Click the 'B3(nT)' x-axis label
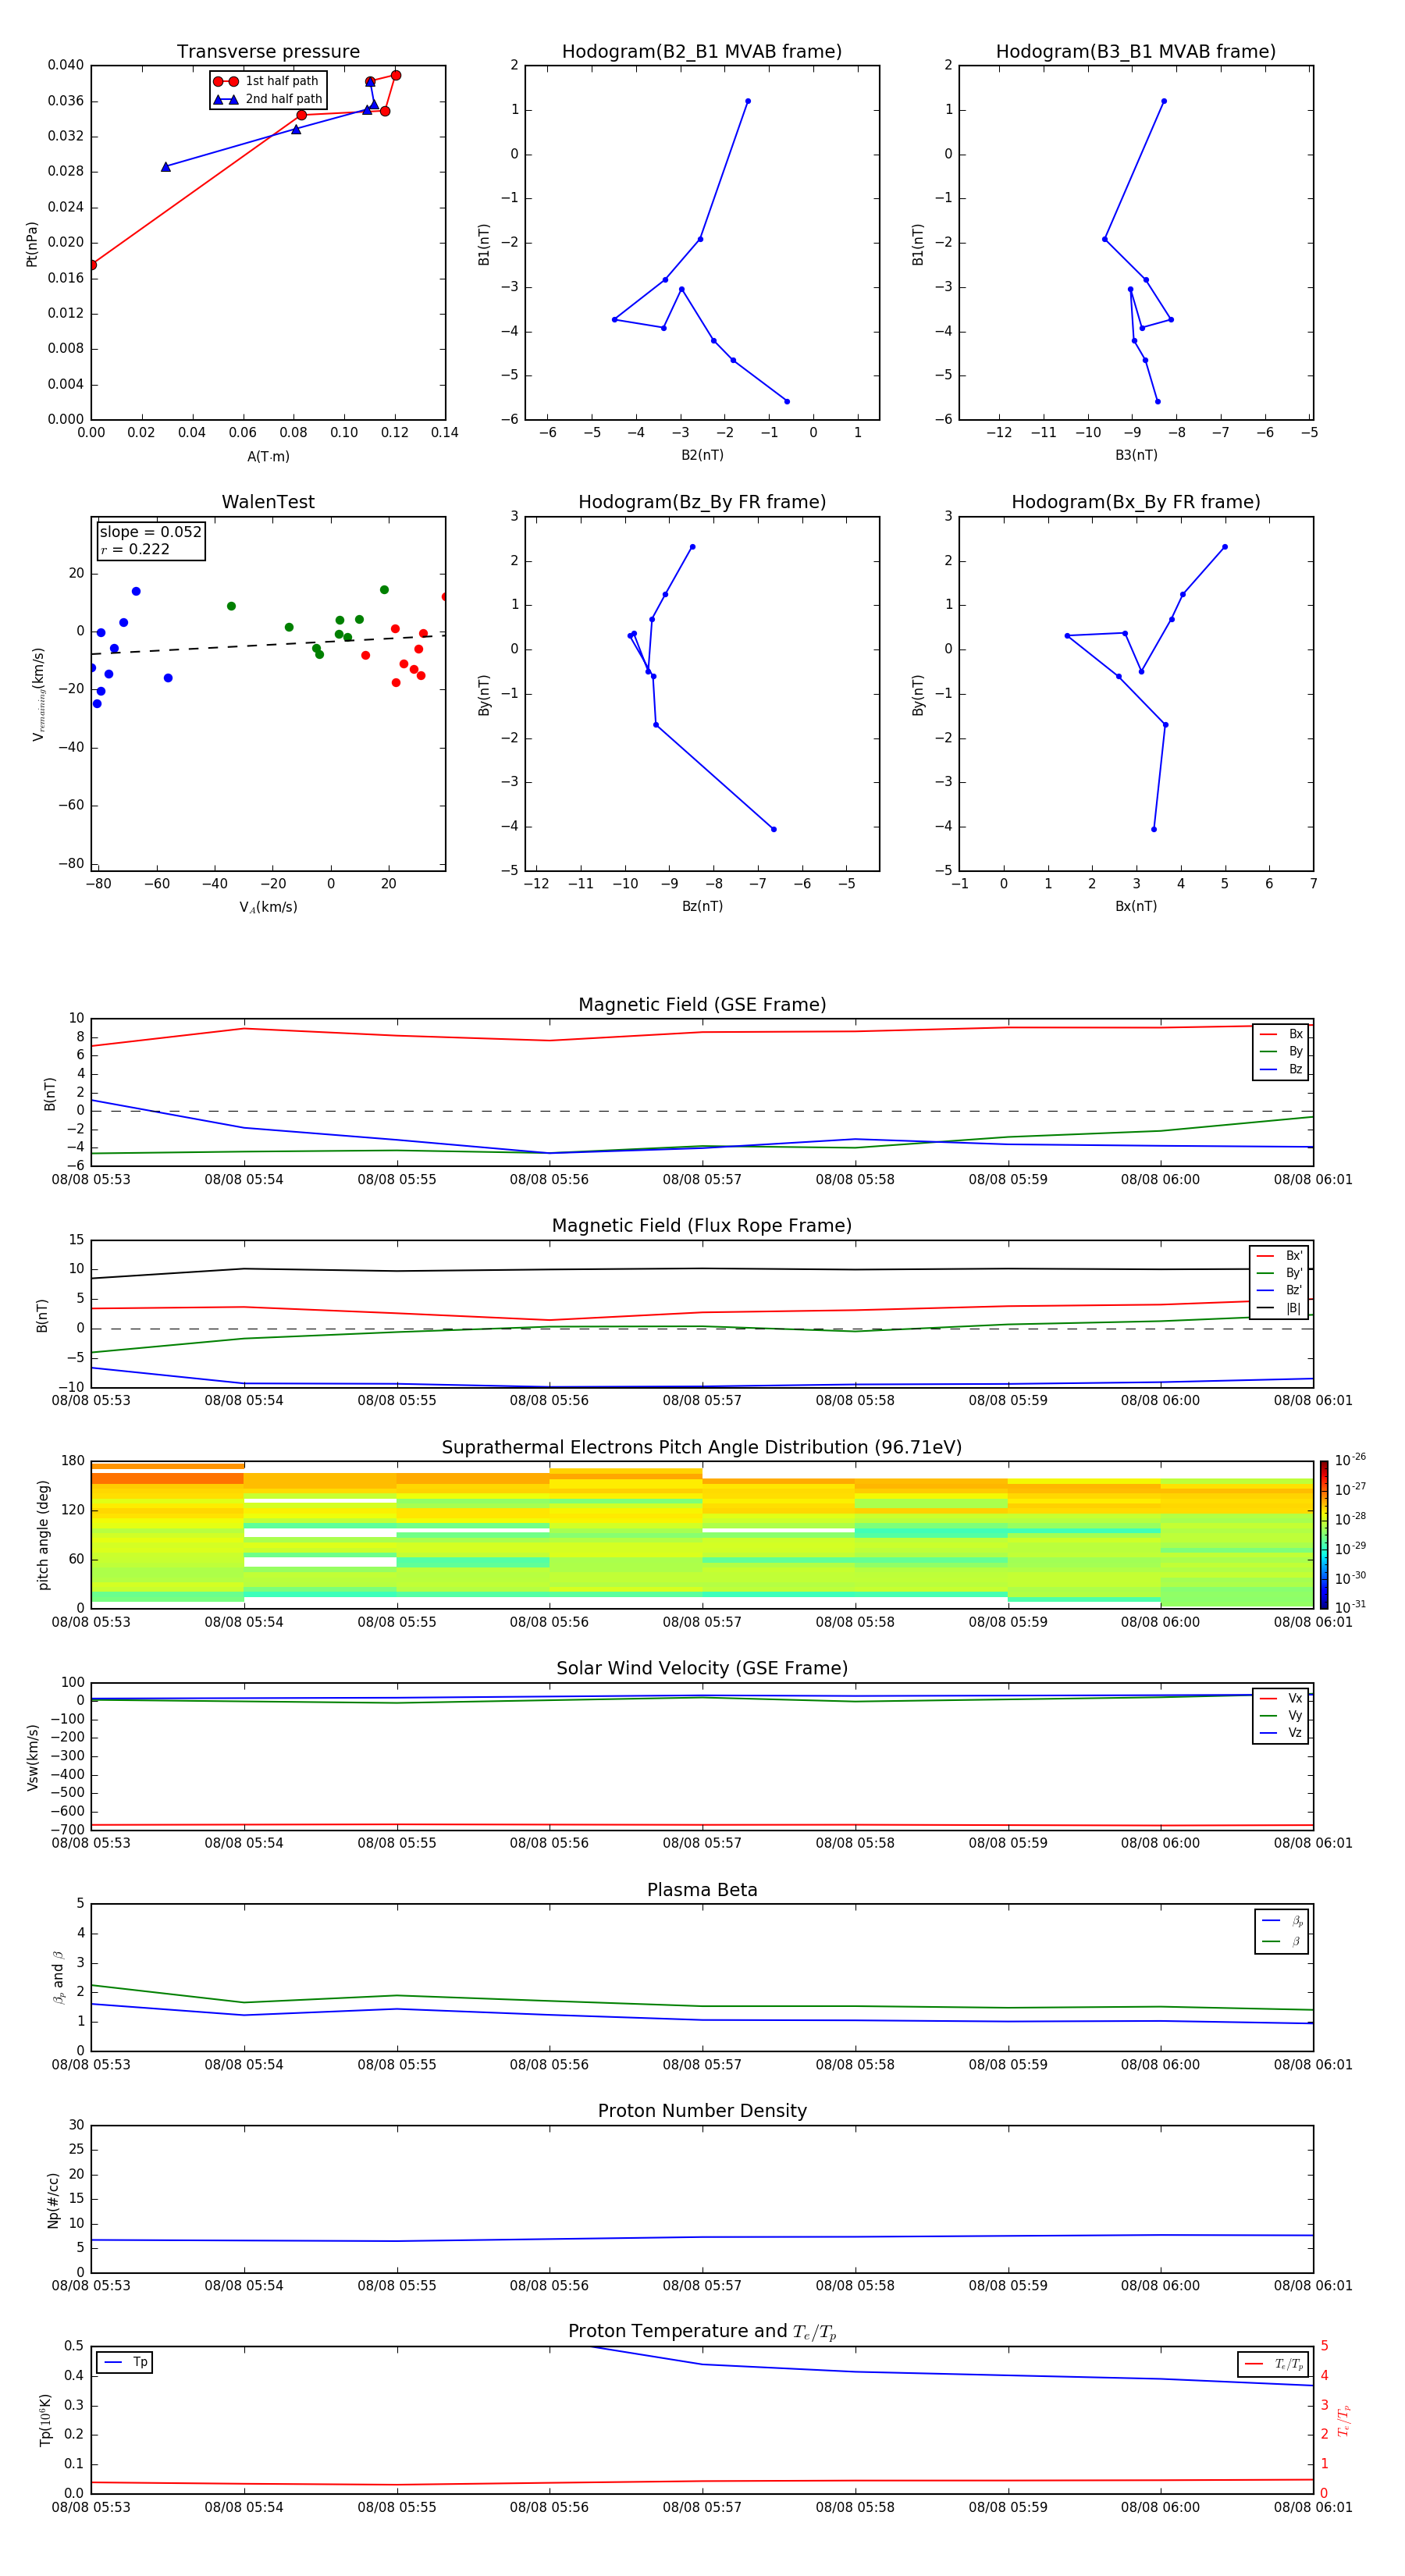This screenshot has height=2576, width=1405. [1136, 455]
